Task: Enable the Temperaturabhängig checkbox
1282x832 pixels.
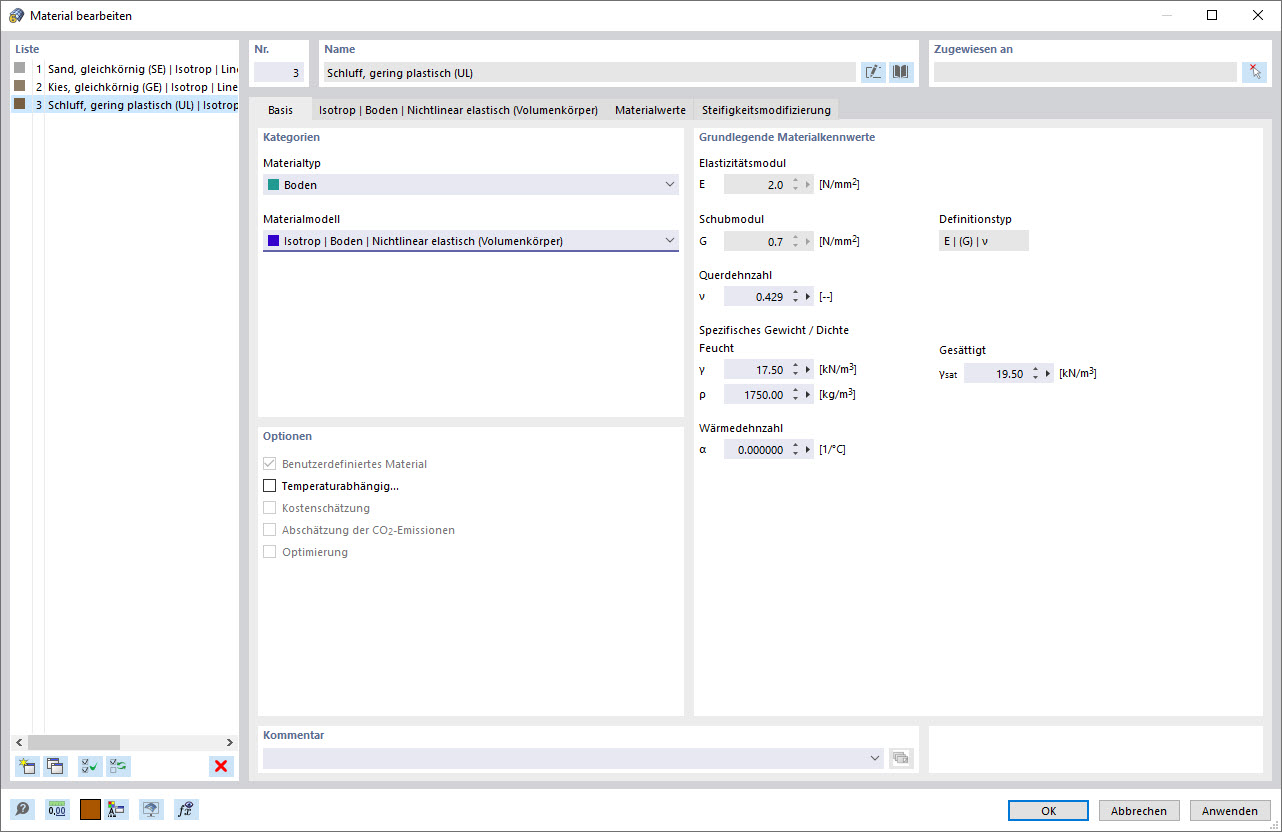Action: [x=269, y=486]
